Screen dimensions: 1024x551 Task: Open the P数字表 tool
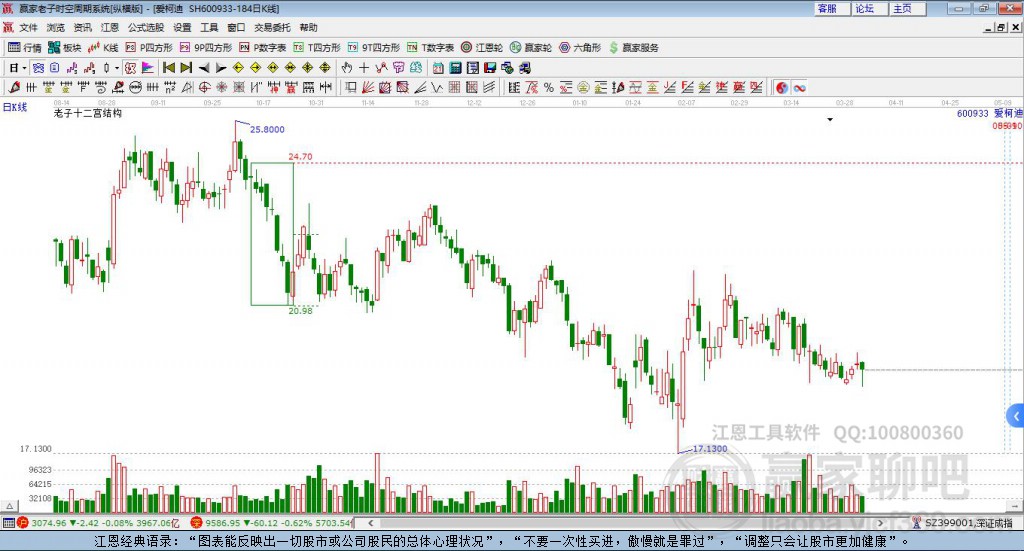[263, 48]
